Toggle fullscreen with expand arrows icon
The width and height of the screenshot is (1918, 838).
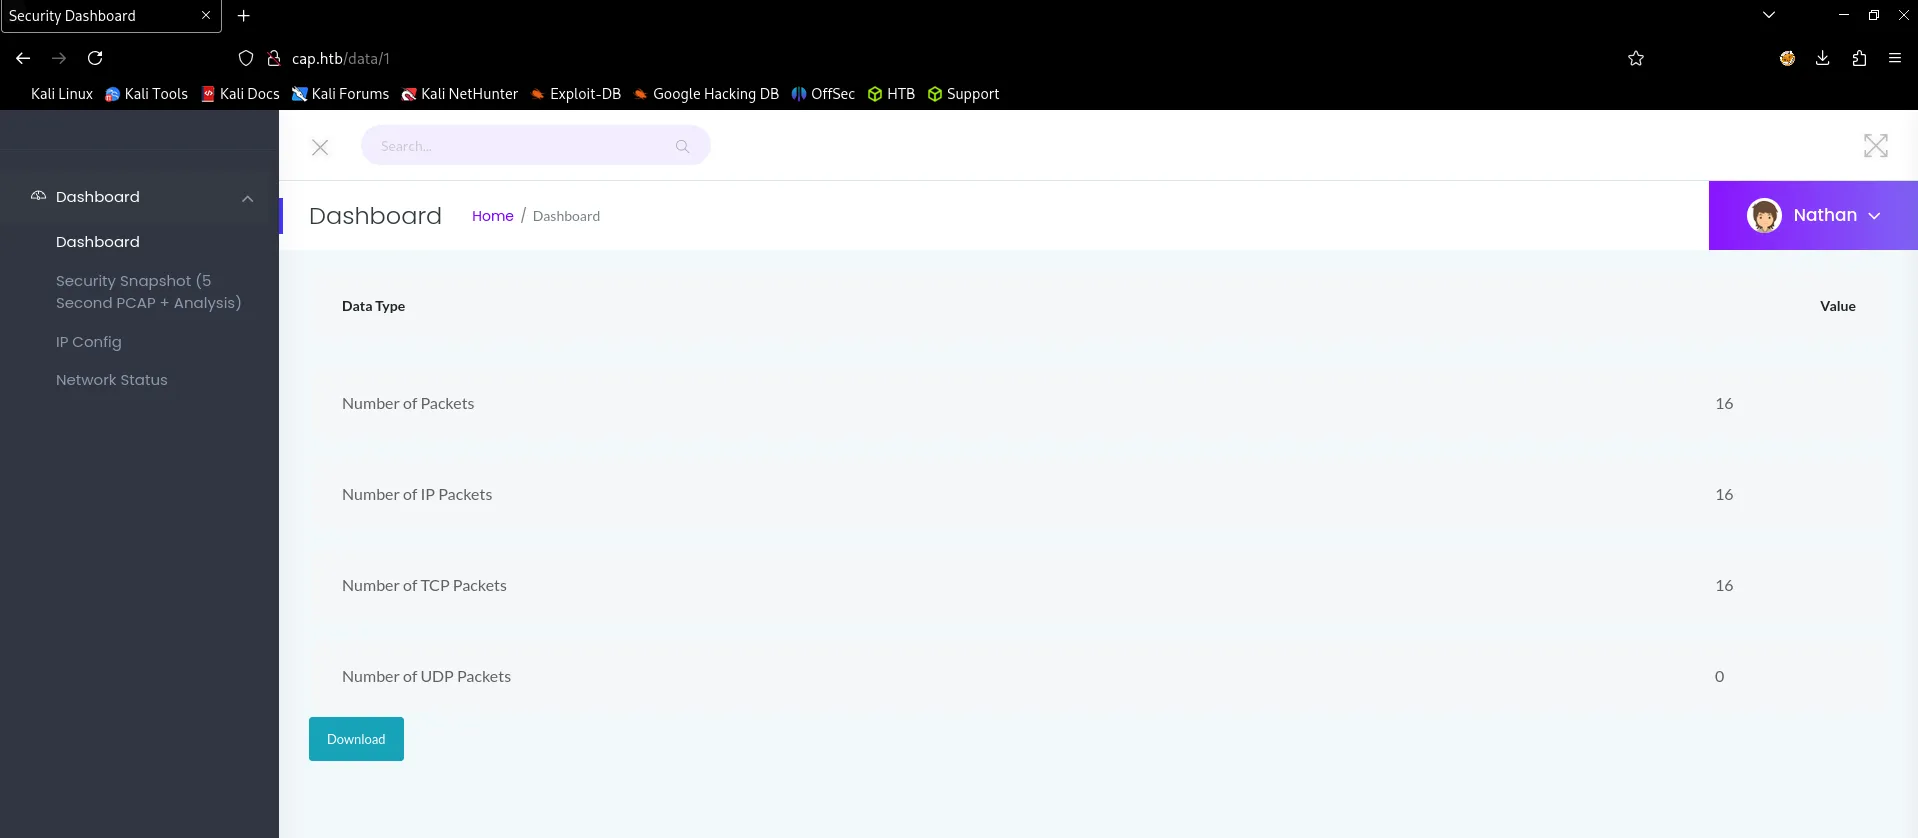click(1876, 146)
